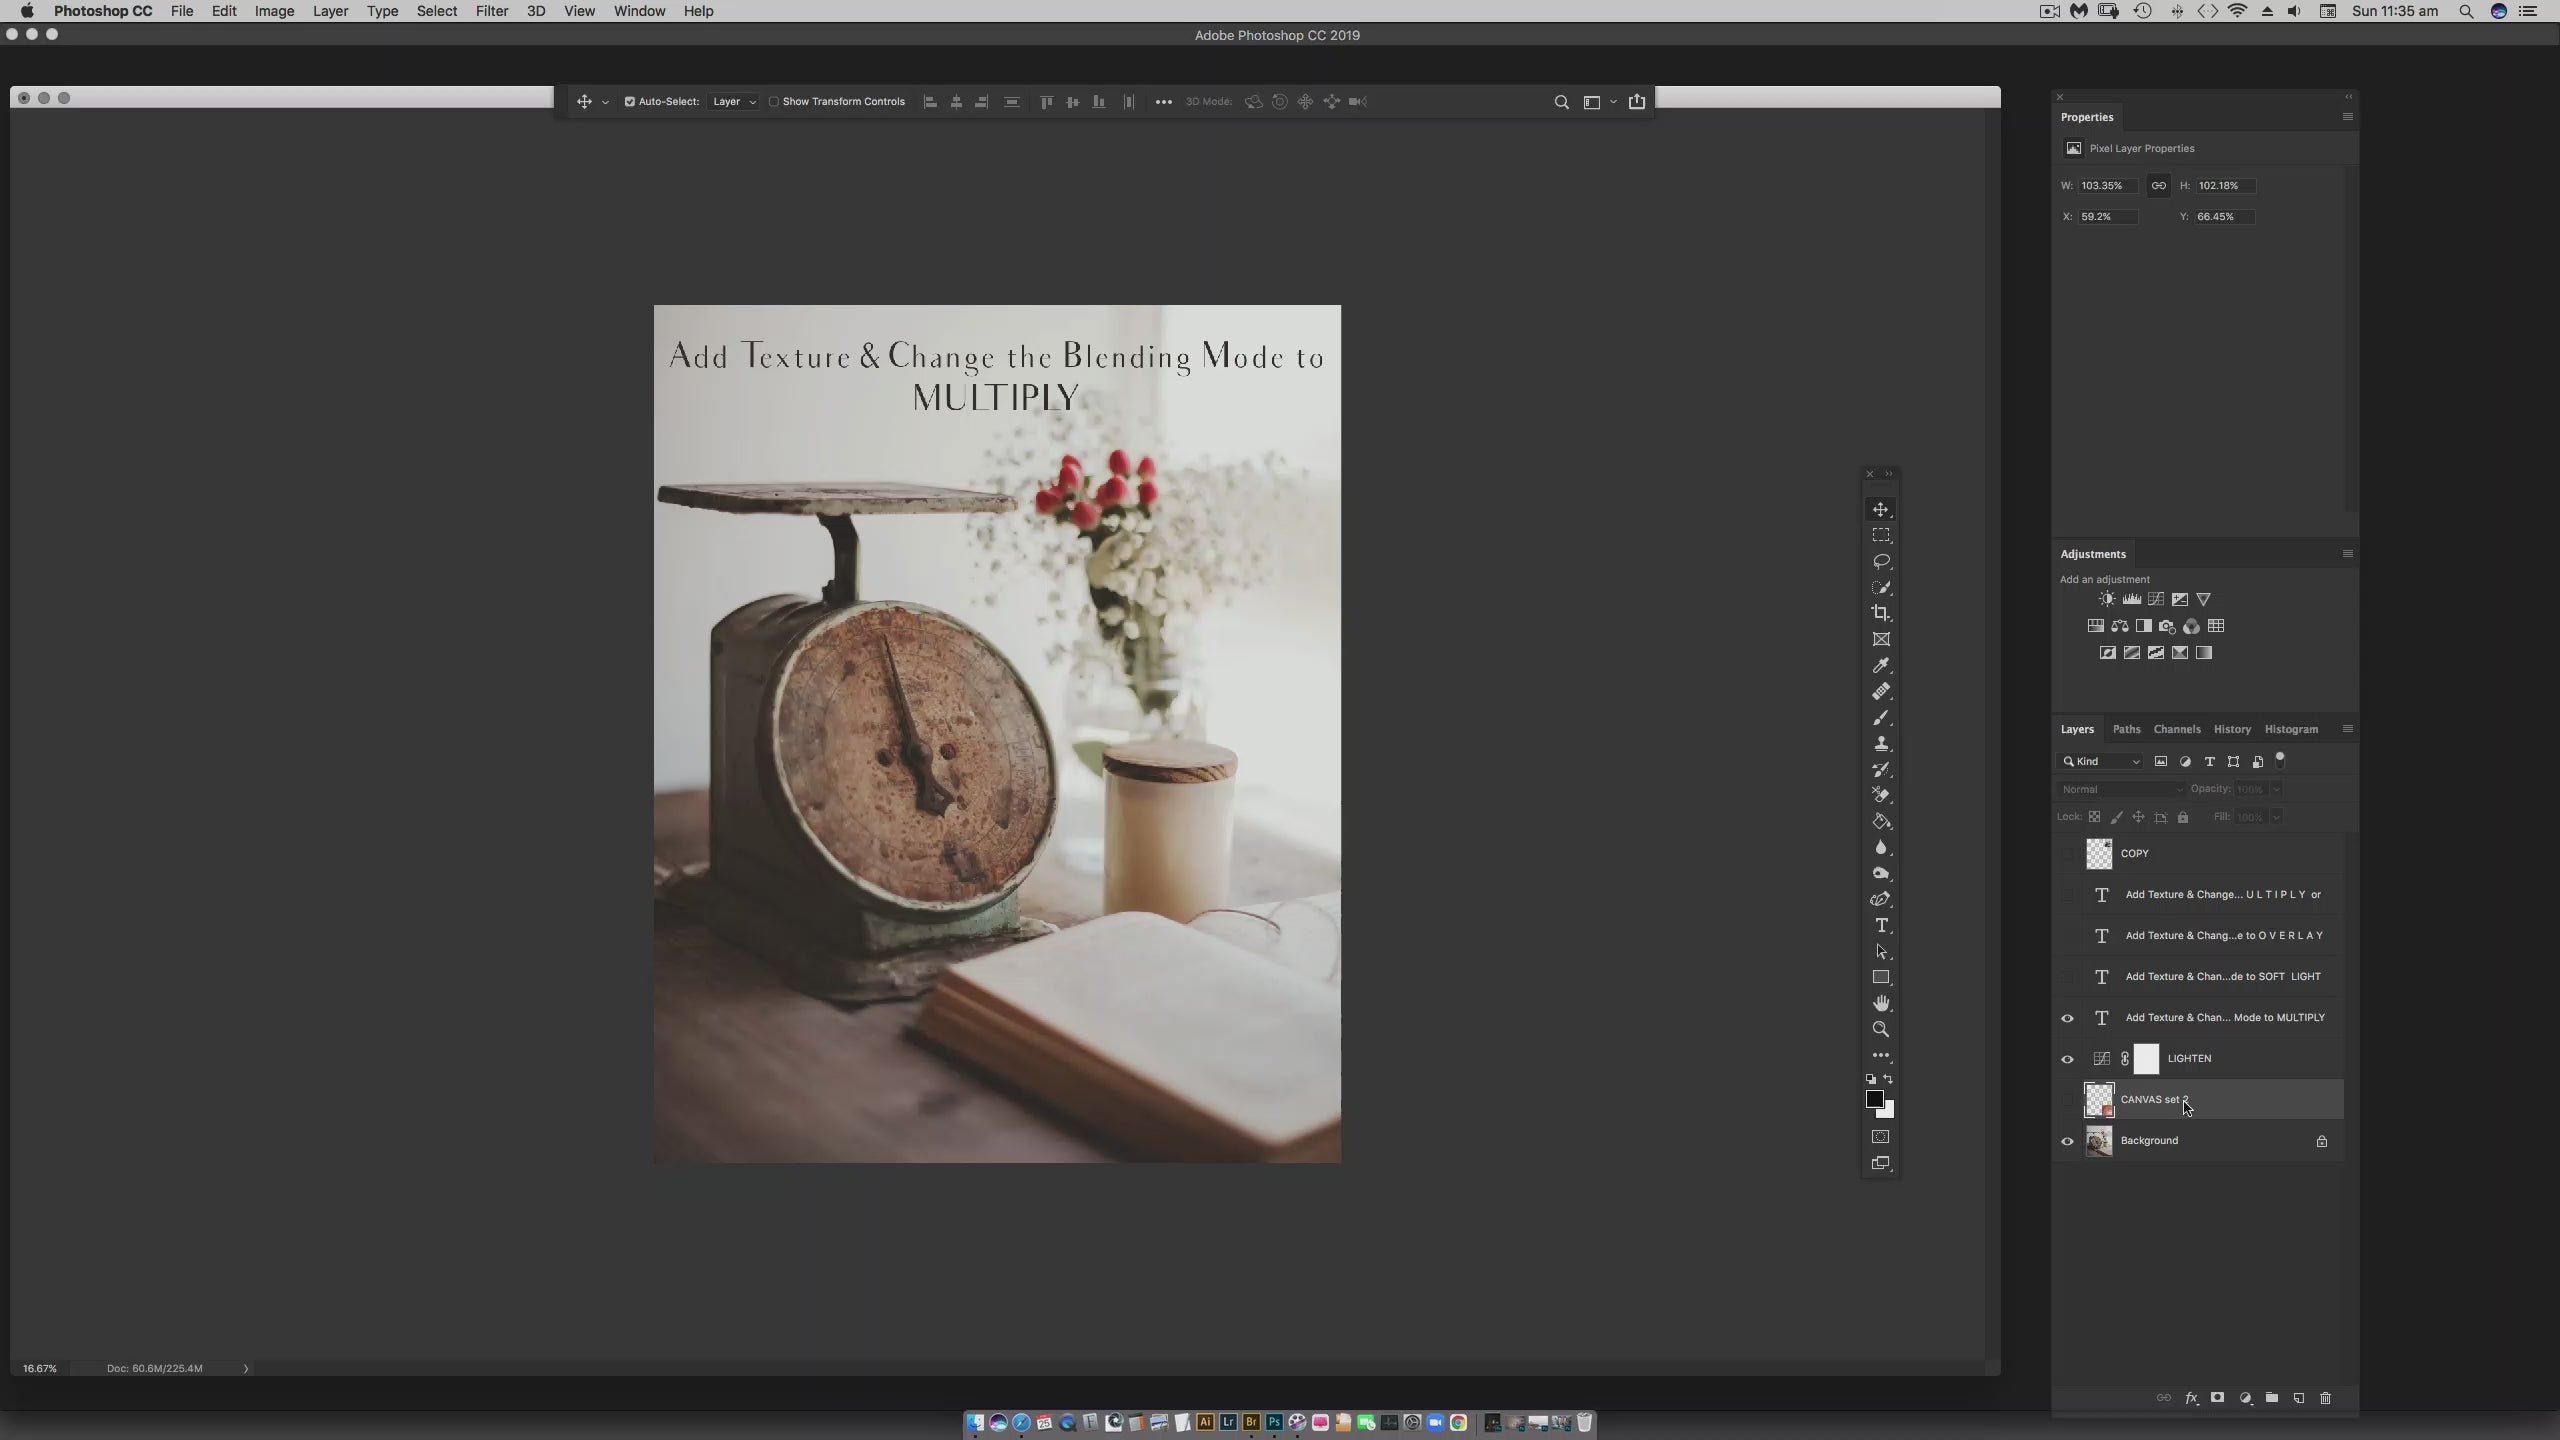The height and width of the screenshot is (1440, 2560).
Task: Hide the Background layer
Action: tap(2067, 1141)
